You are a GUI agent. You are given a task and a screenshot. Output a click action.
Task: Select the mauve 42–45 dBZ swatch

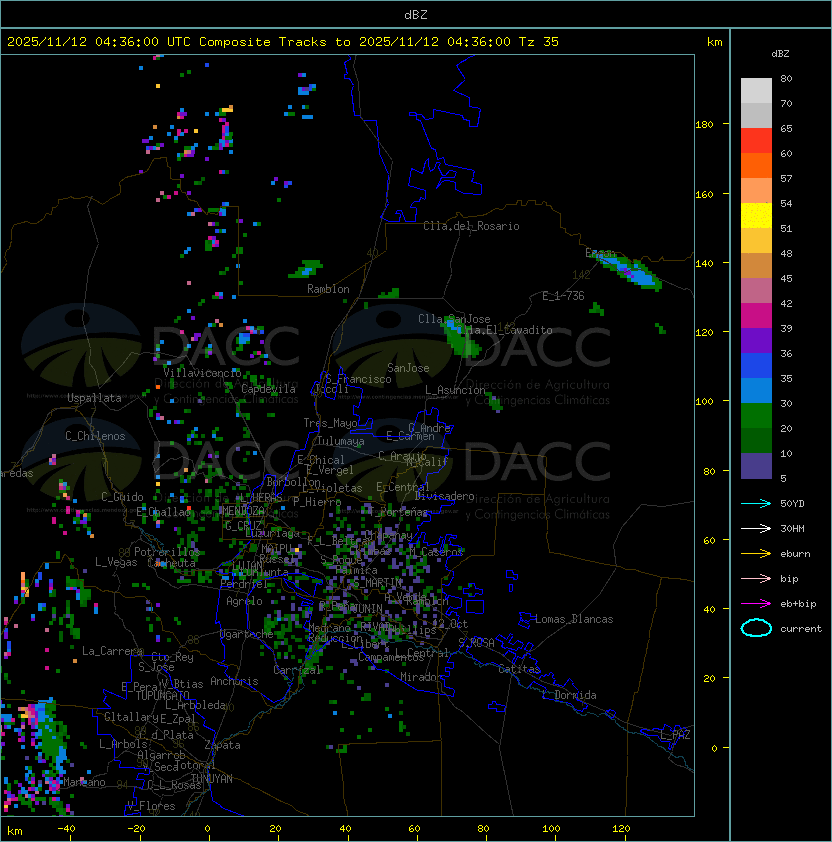(756, 291)
